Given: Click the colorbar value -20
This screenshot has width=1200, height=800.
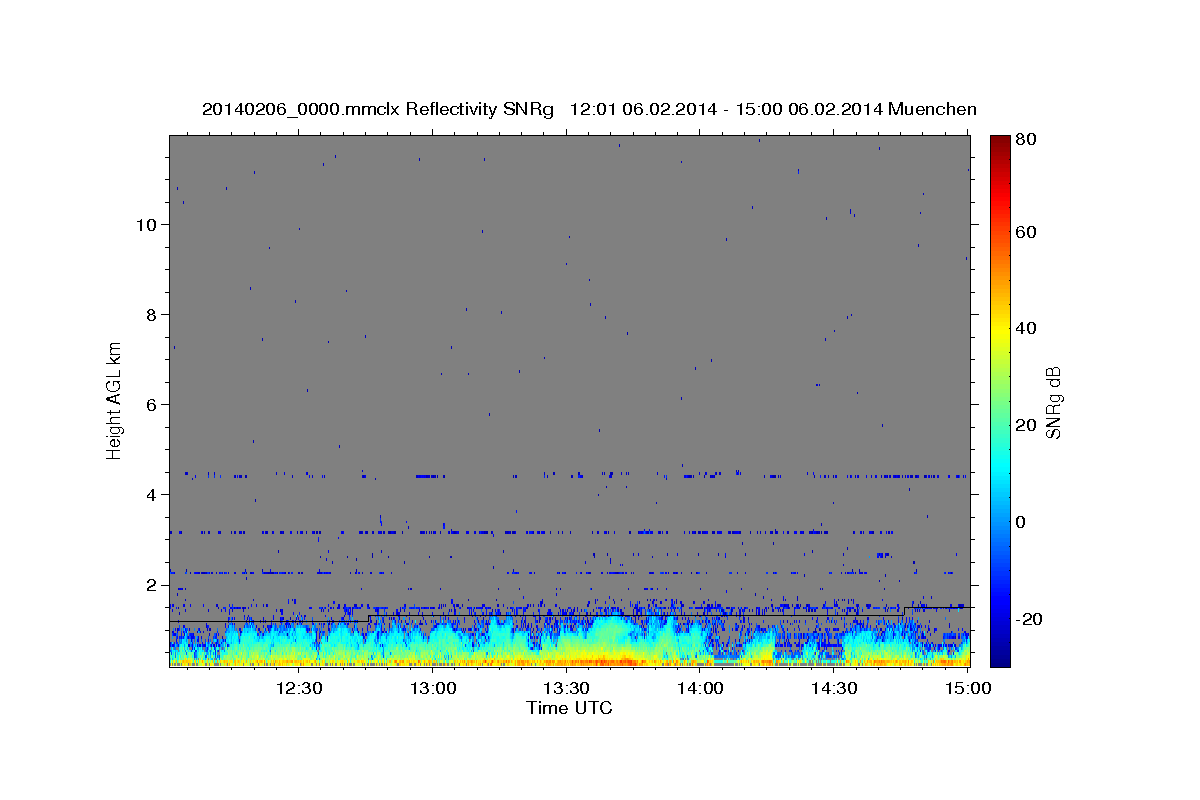Looking at the screenshot, I should click(1028, 619).
